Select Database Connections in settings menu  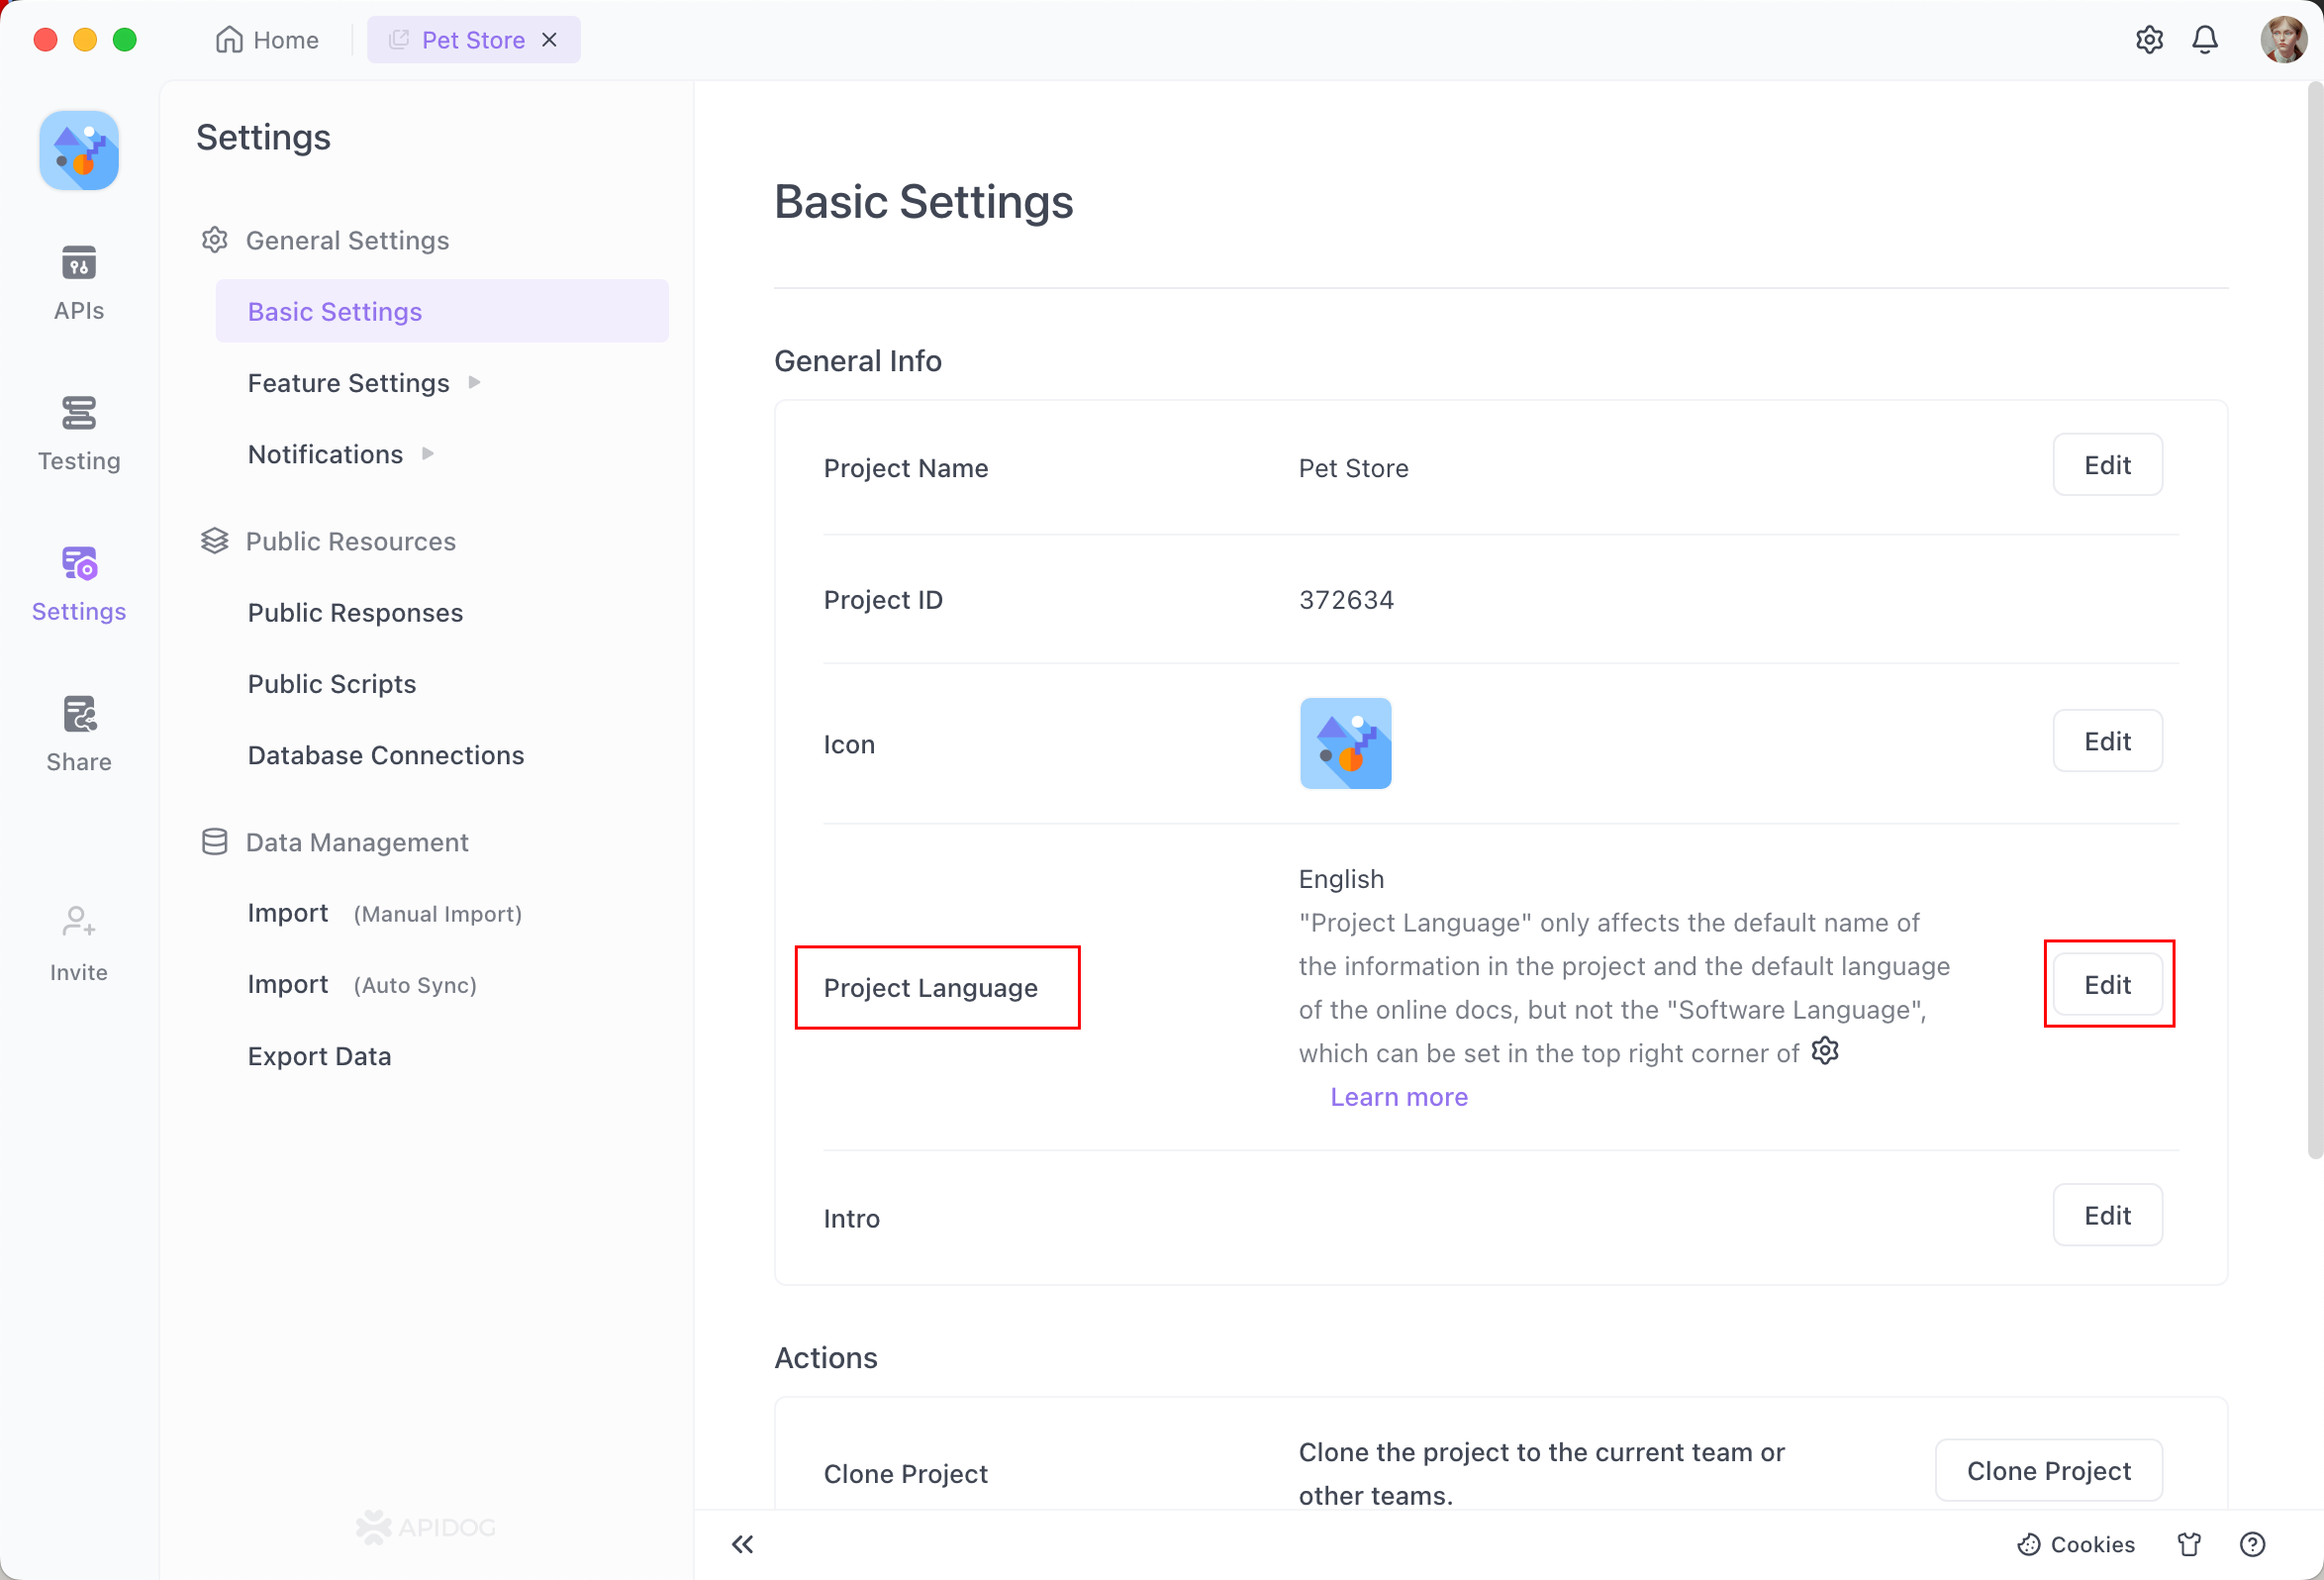385,755
